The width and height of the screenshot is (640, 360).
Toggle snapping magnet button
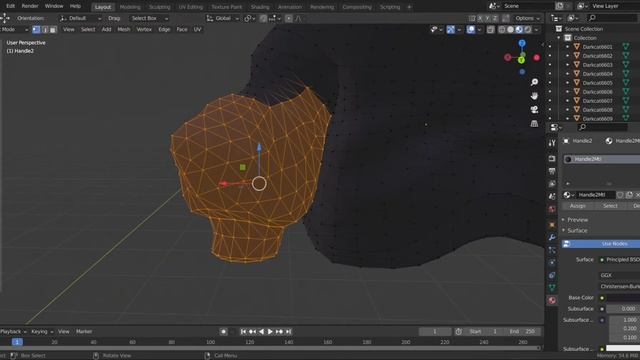[x=263, y=18]
